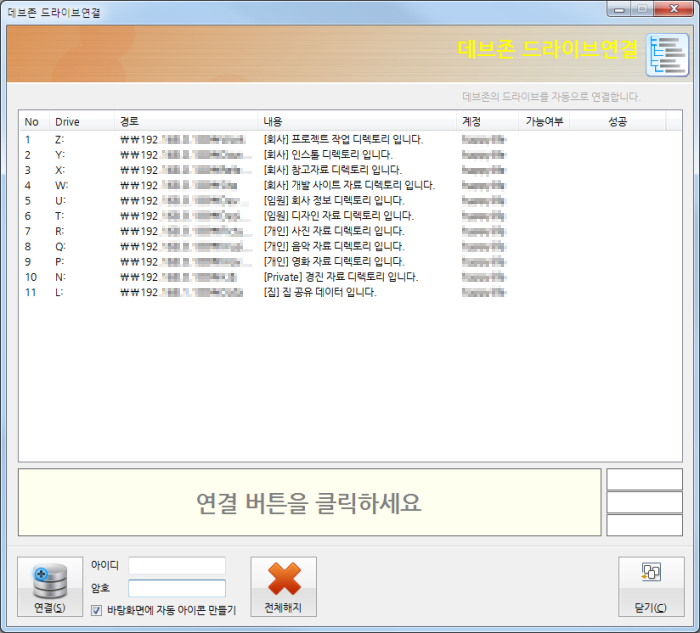Image resolution: width=700 pixels, height=633 pixels.
Task: Select row with drive P:
Action: pos(350,262)
